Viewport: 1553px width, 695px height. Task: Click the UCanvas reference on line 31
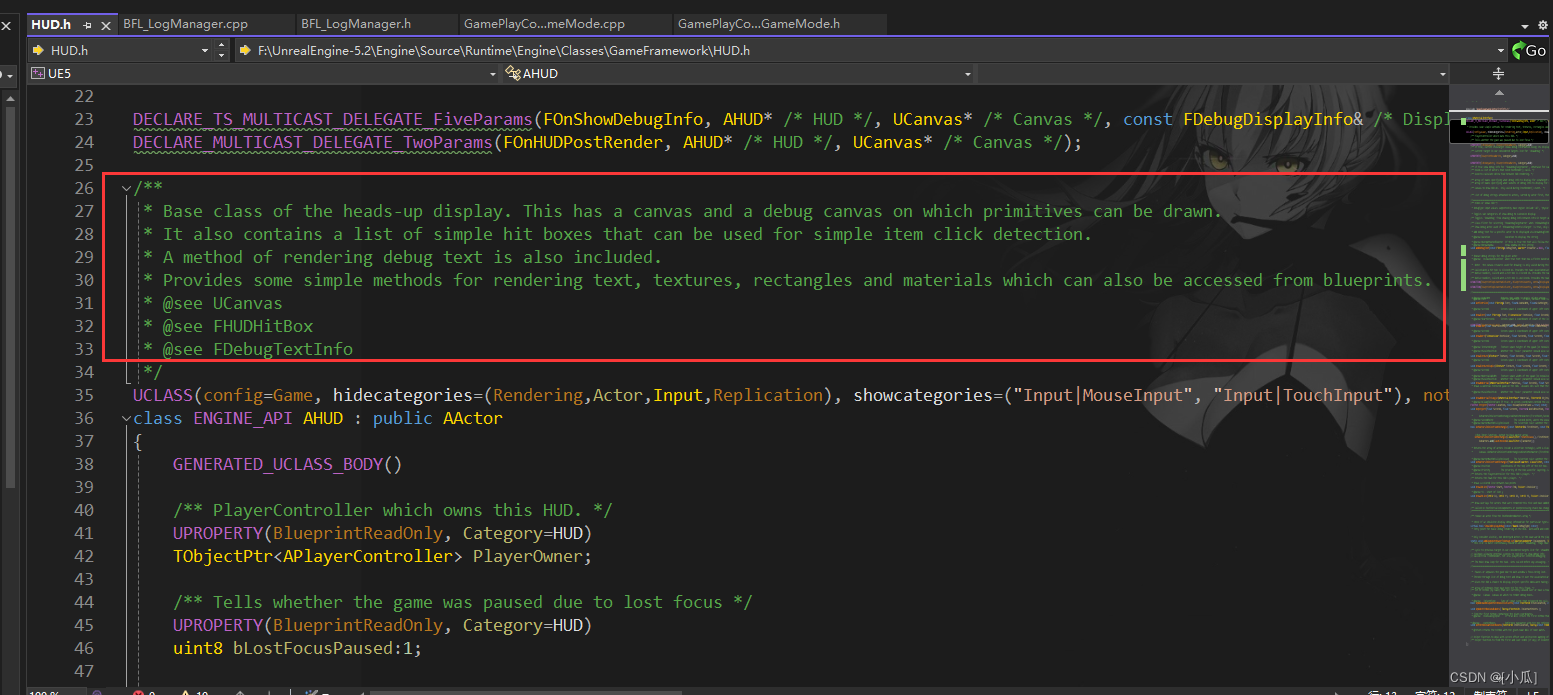tap(247, 303)
